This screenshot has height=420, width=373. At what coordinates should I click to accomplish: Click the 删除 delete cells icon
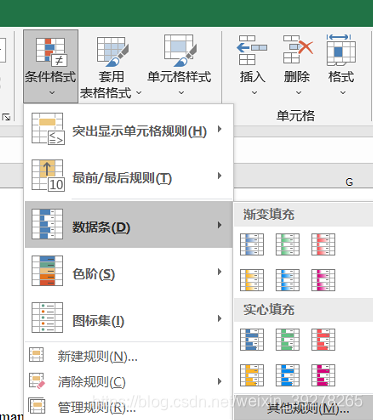pos(298,49)
